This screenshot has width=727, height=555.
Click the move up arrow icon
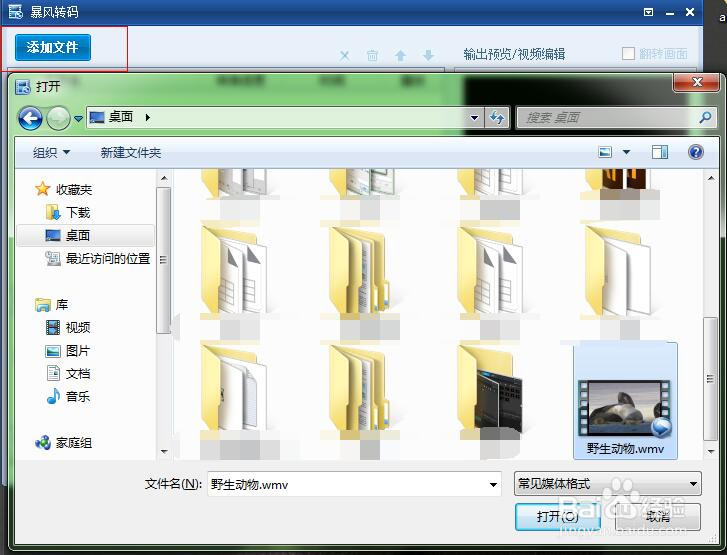401,56
